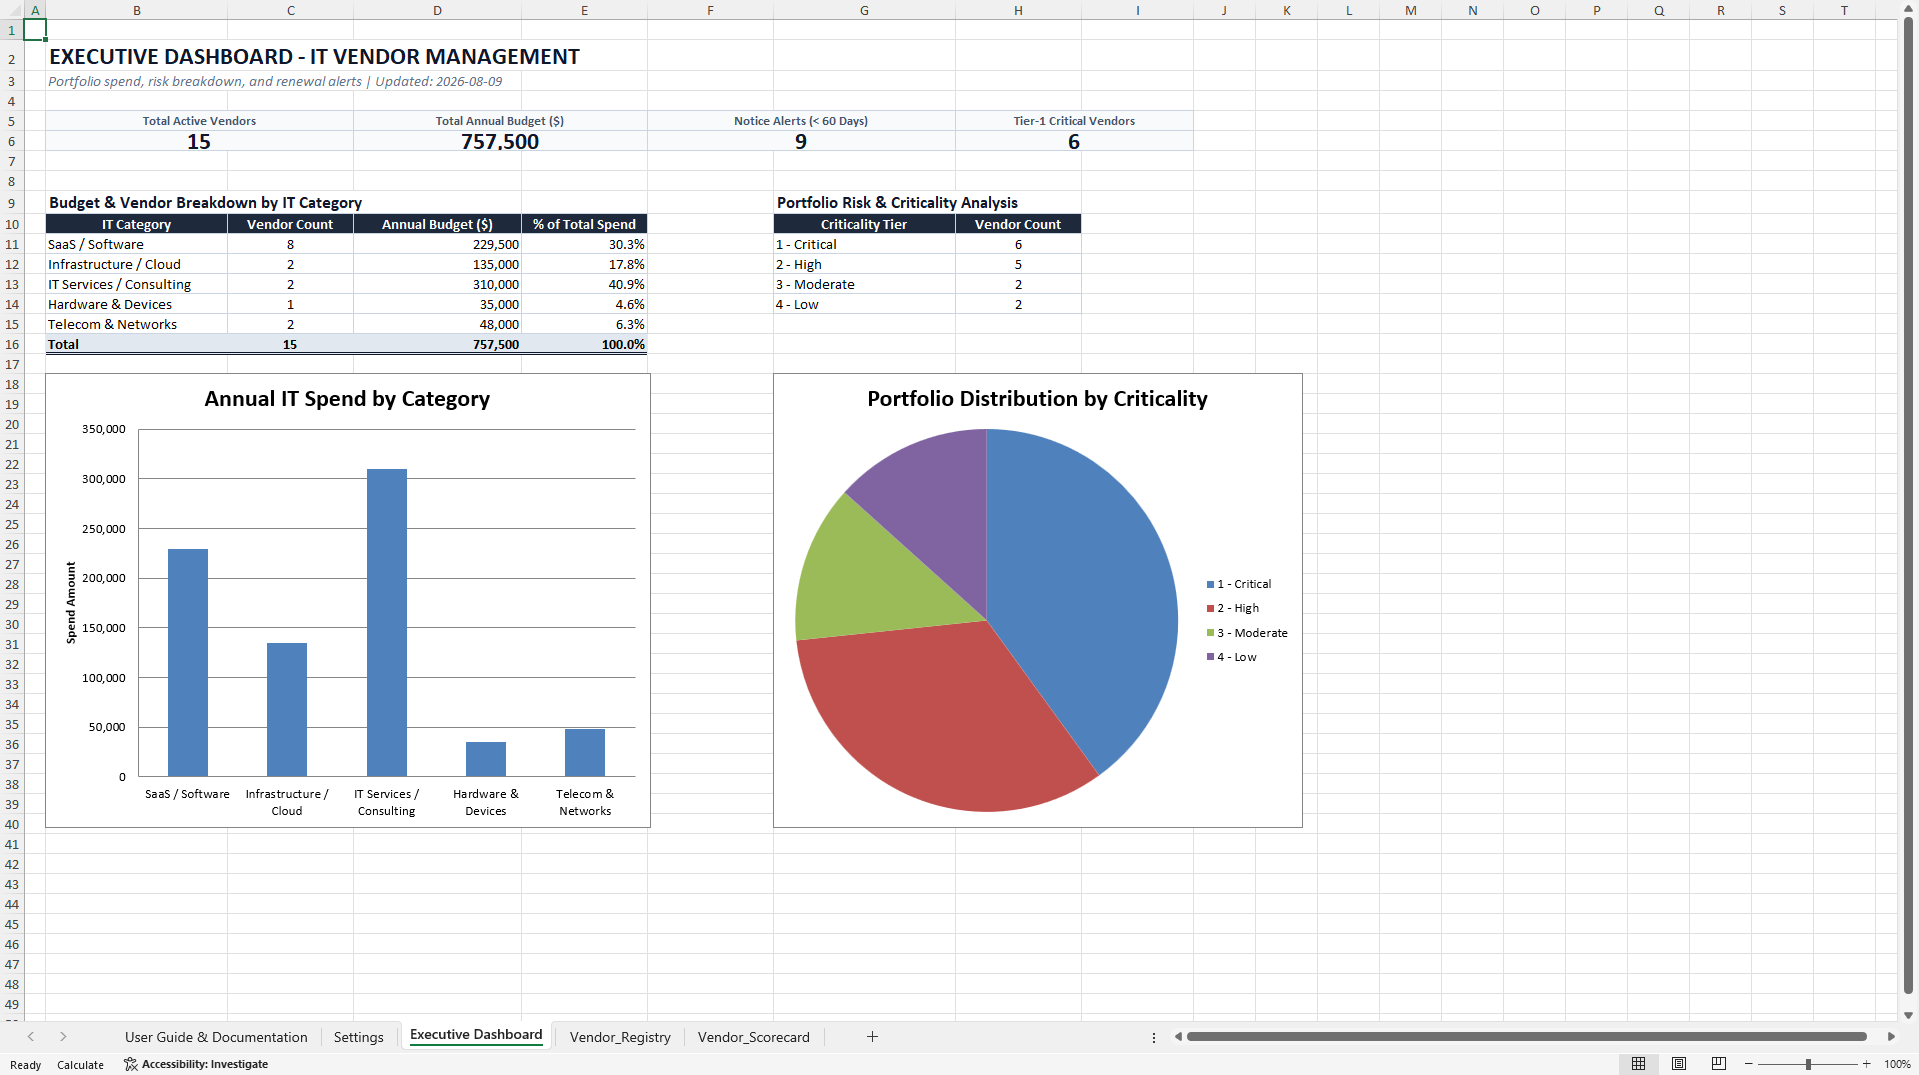Click Portfolio Risk & Criticality Analysis heading
This screenshot has height=1075, width=1919.
[x=897, y=203]
